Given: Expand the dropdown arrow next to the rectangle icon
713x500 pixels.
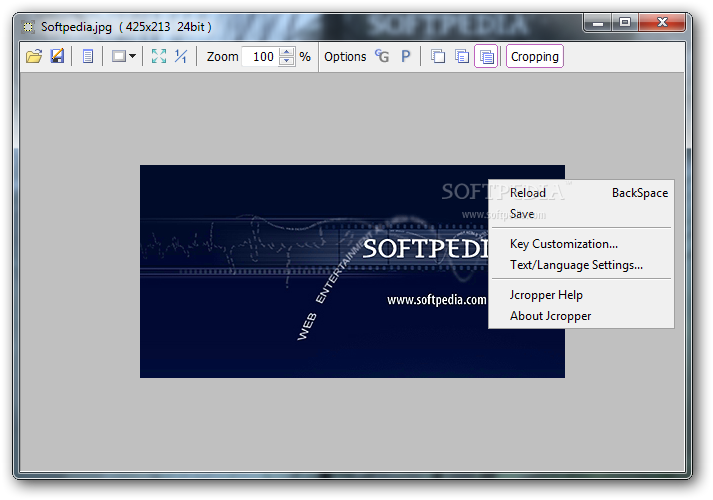Looking at the screenshot, I should 132,56.
